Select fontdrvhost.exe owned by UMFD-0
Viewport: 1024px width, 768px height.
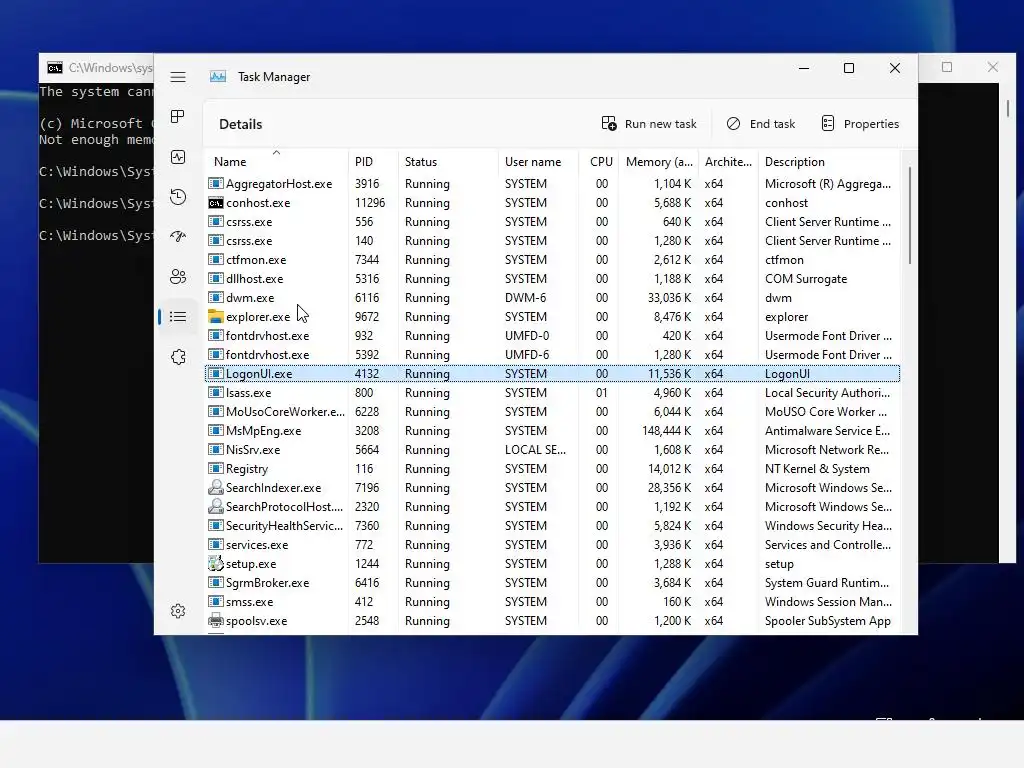pos(552,336)
